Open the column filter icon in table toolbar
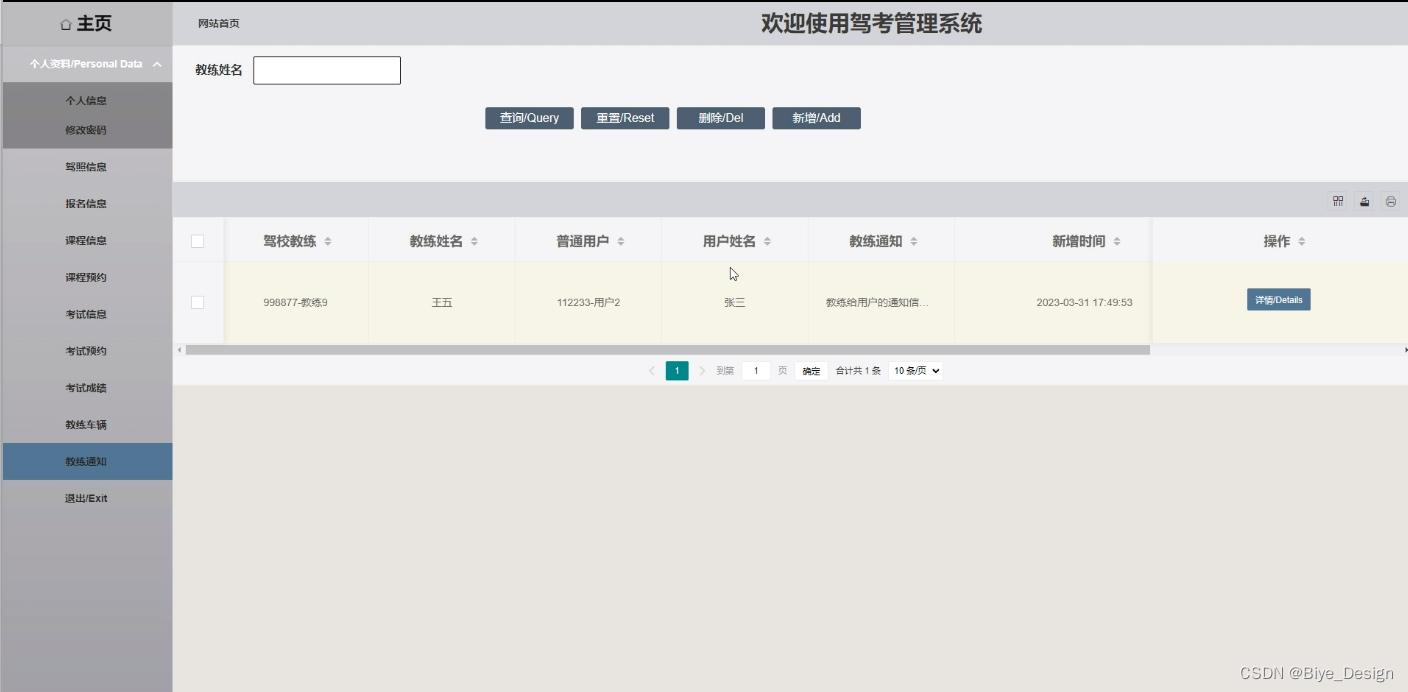The width and height of the screenshot is (1408, 692). click(x=1338, y=201)
